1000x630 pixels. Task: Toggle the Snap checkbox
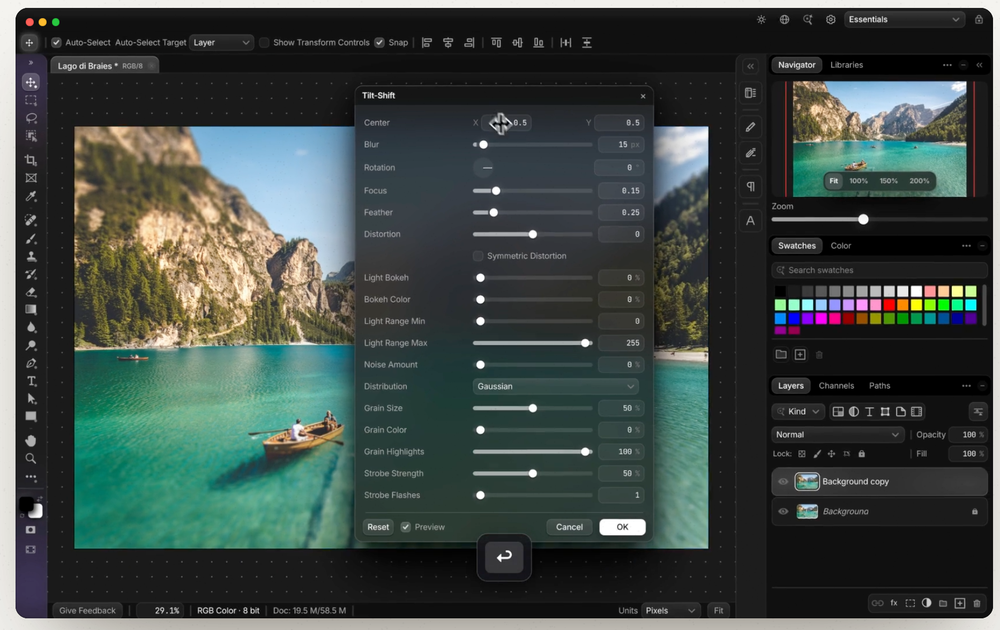[379, 43]
